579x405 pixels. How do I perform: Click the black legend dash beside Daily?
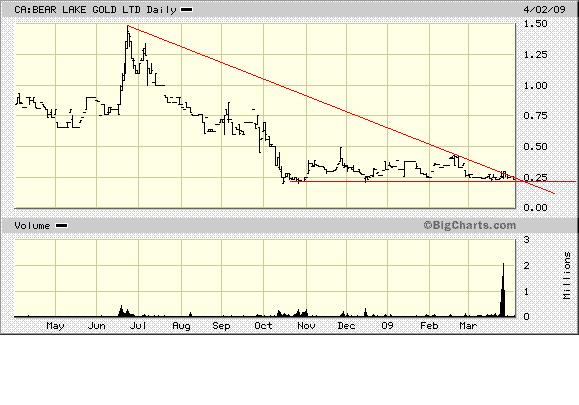tap(186, 10)
